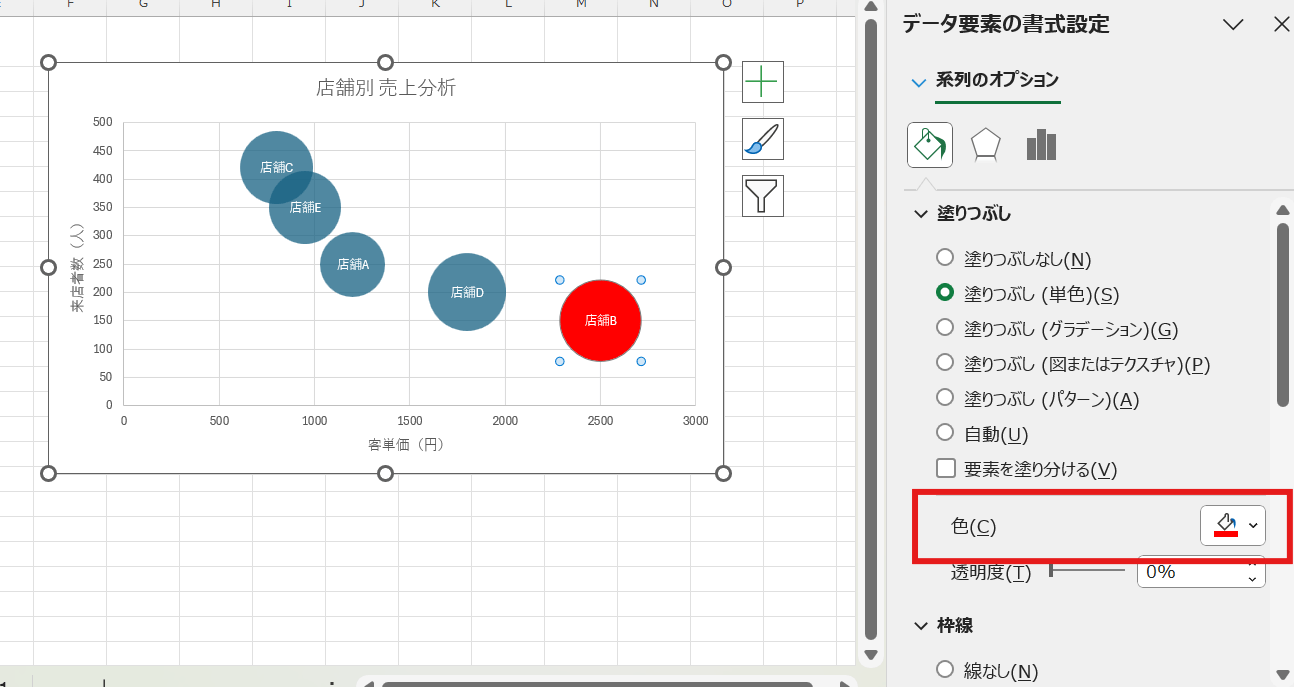This screenshot has width=1294, height=687.
Task: Select the Fill & Line paint bucket tab
Action: click(x=929, y=145)
